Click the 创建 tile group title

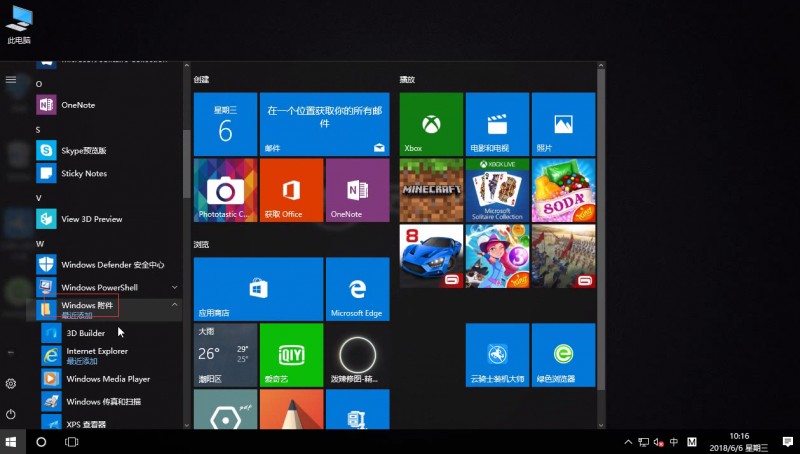202,80
